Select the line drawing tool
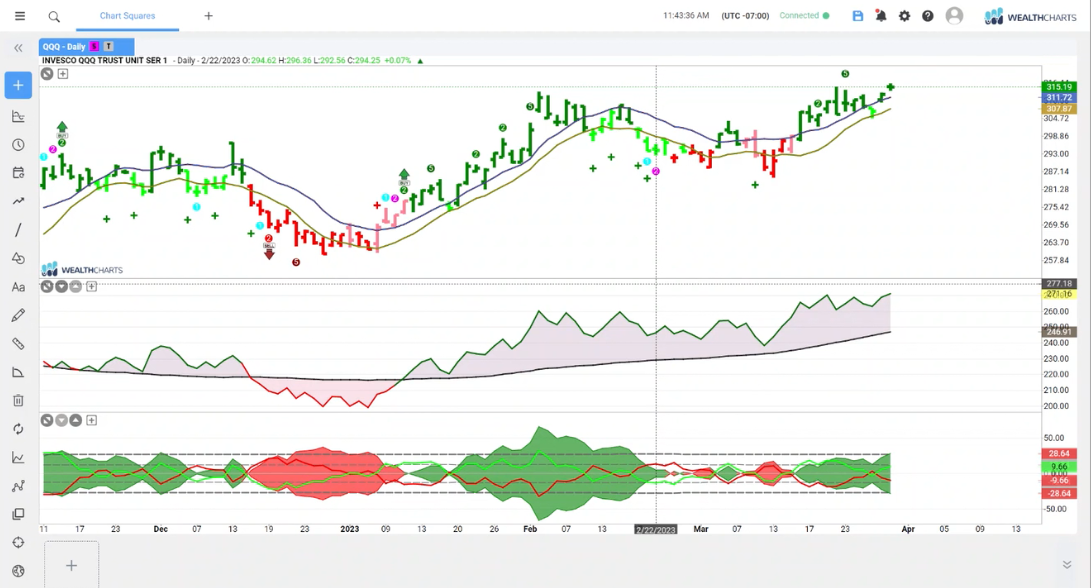 click(x=18, y=230)
